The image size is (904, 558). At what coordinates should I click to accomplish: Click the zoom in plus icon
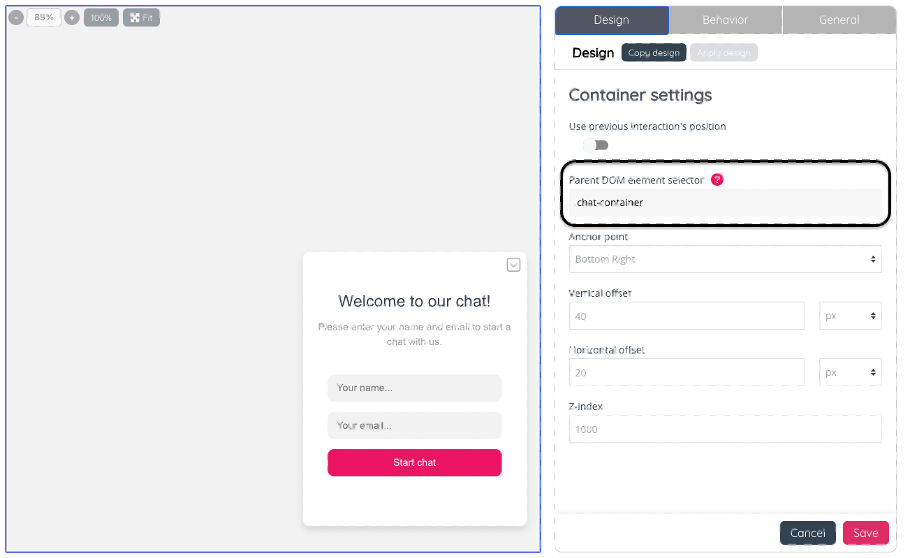[x=72, y=18]
